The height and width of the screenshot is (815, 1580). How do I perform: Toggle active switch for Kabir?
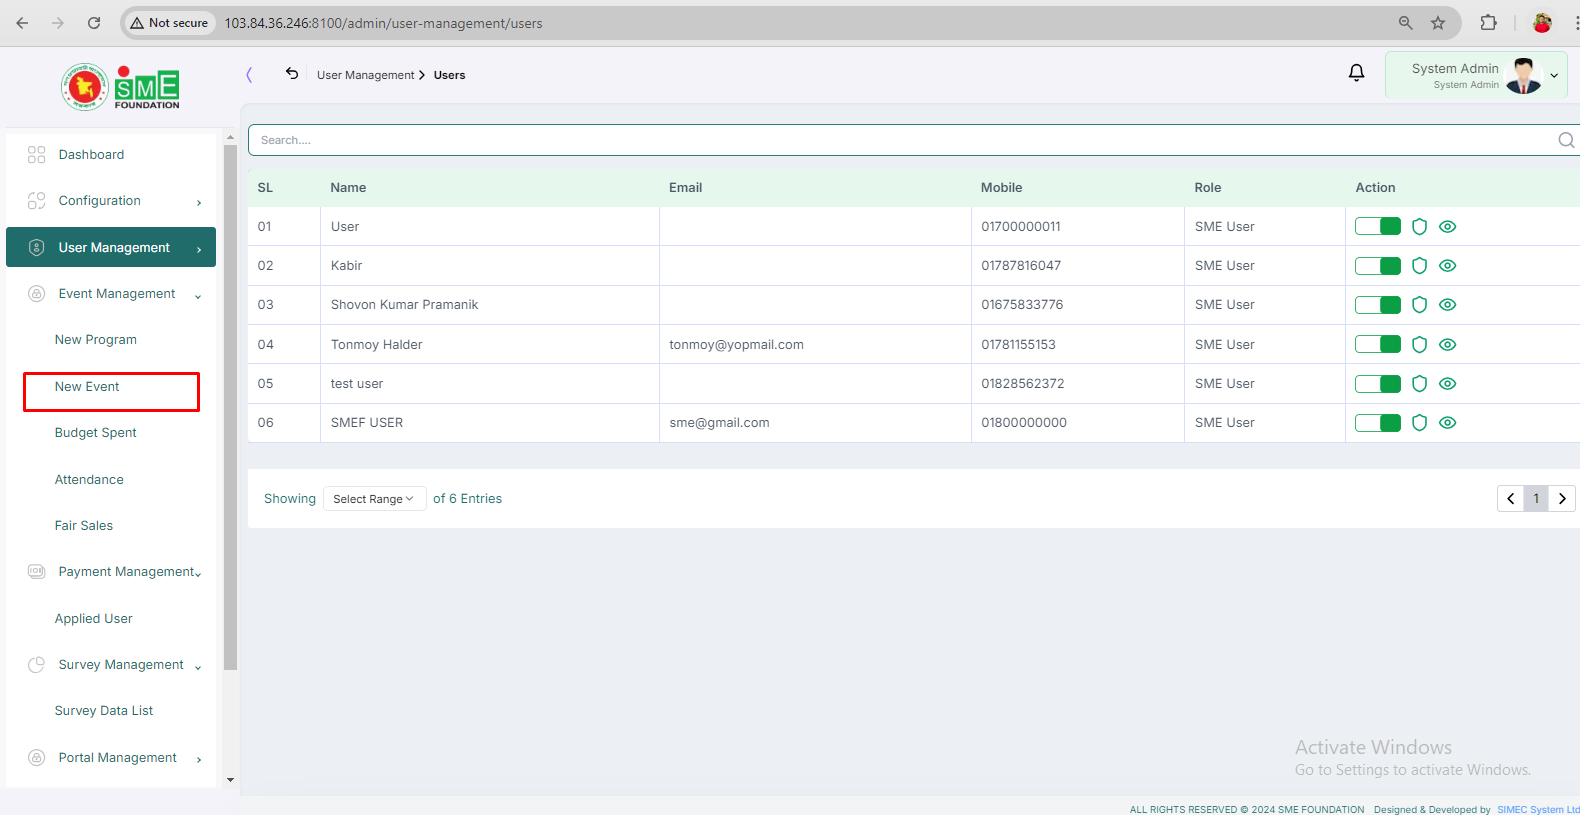[1378, 266]
